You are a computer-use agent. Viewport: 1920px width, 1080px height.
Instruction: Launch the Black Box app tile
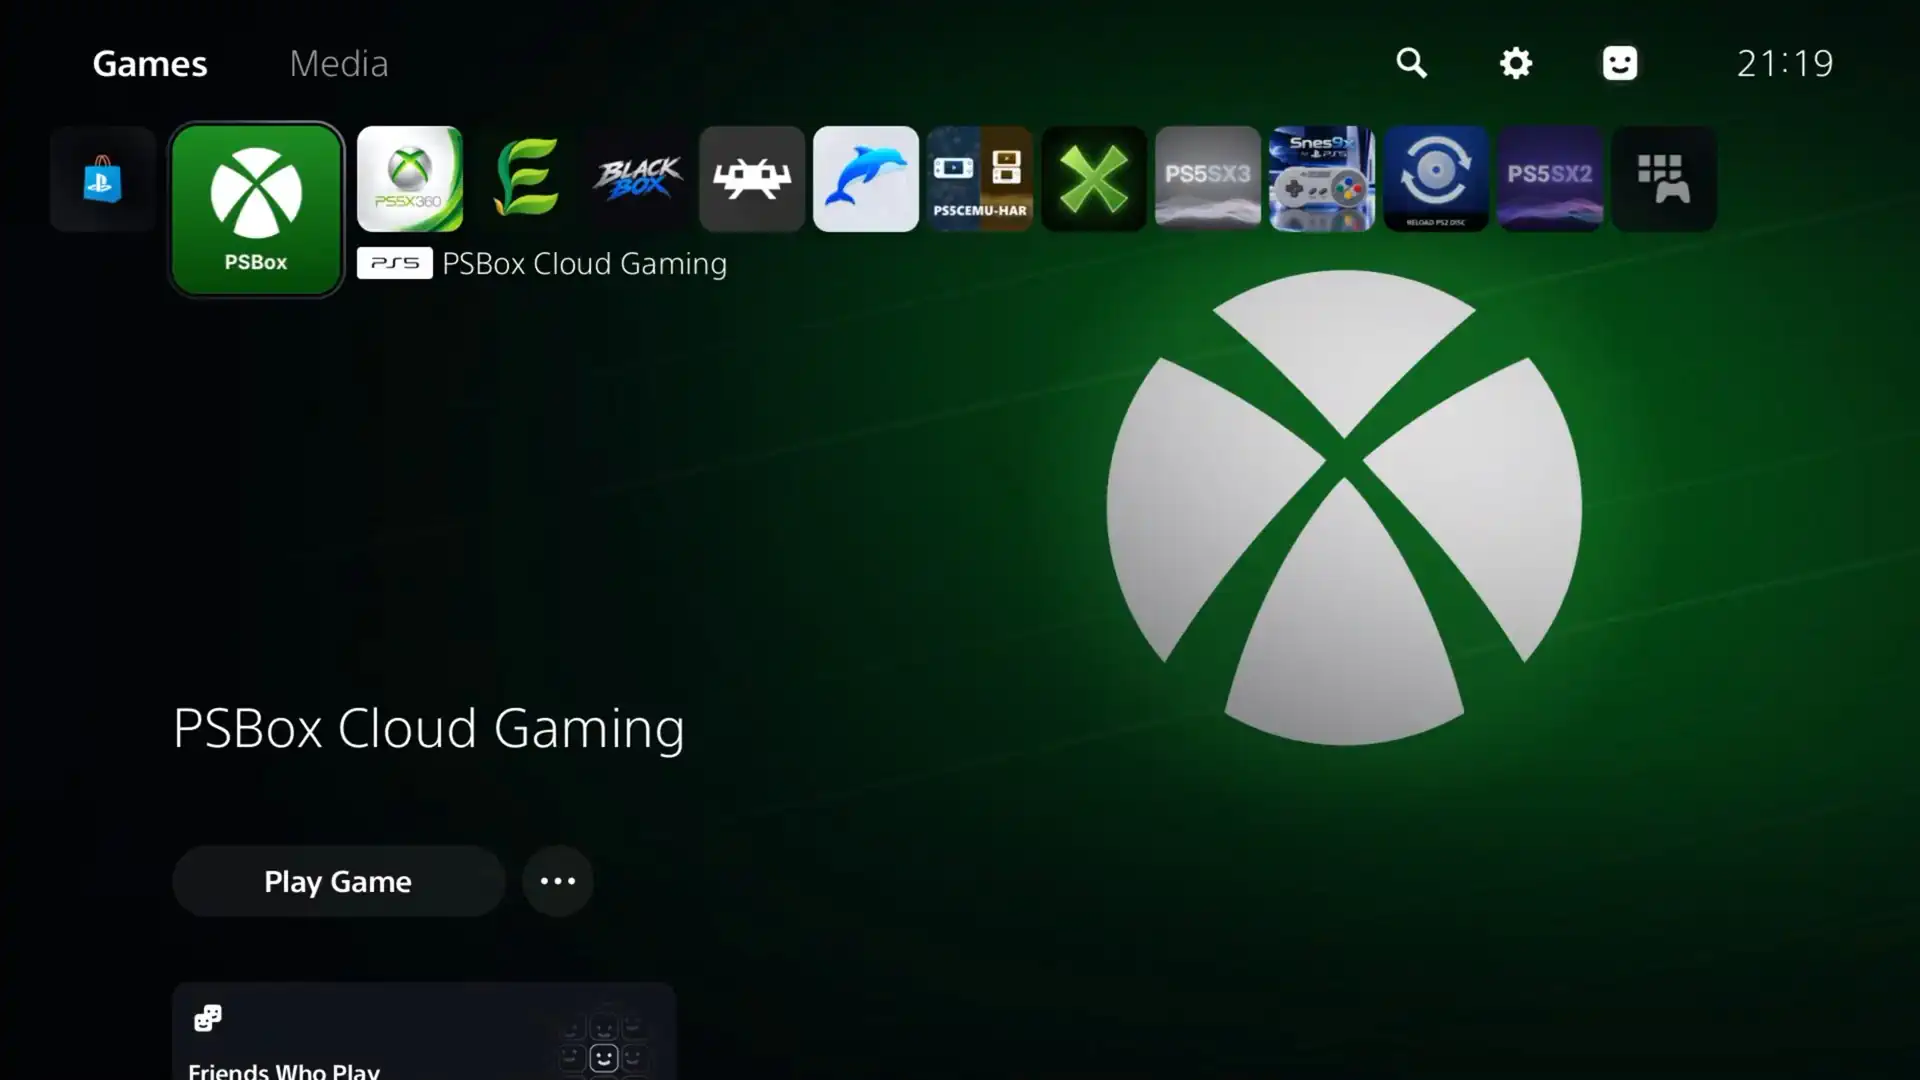[x=638, y=179]
